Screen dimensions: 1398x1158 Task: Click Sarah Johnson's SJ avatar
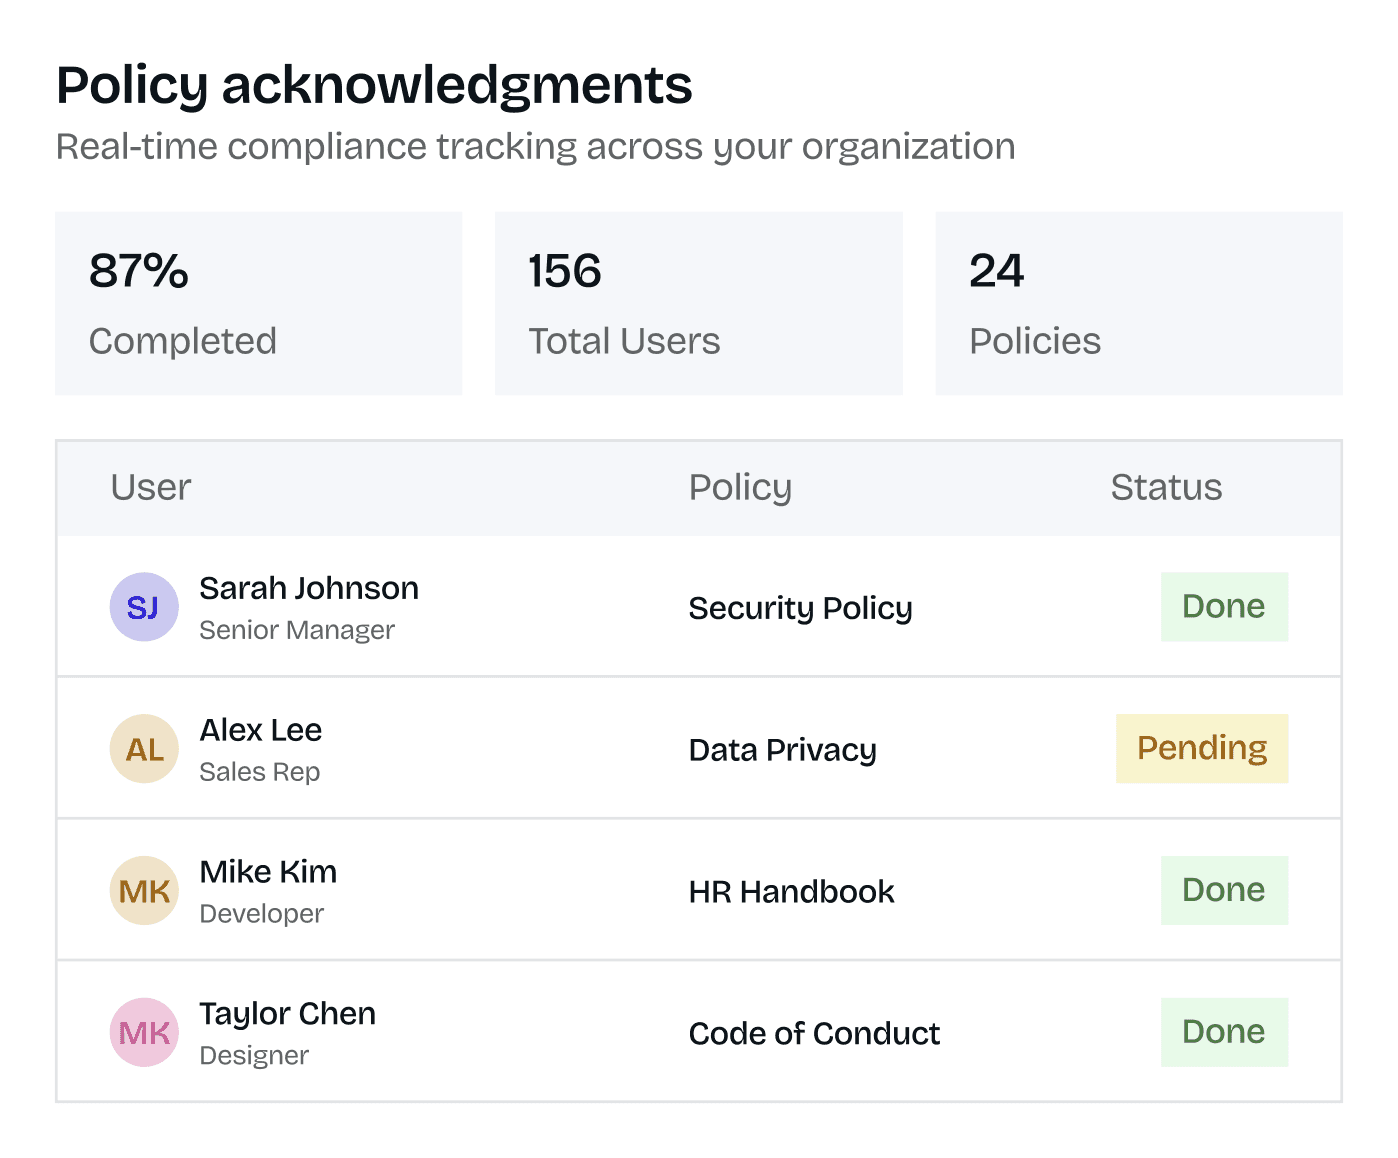click(144, 607)
